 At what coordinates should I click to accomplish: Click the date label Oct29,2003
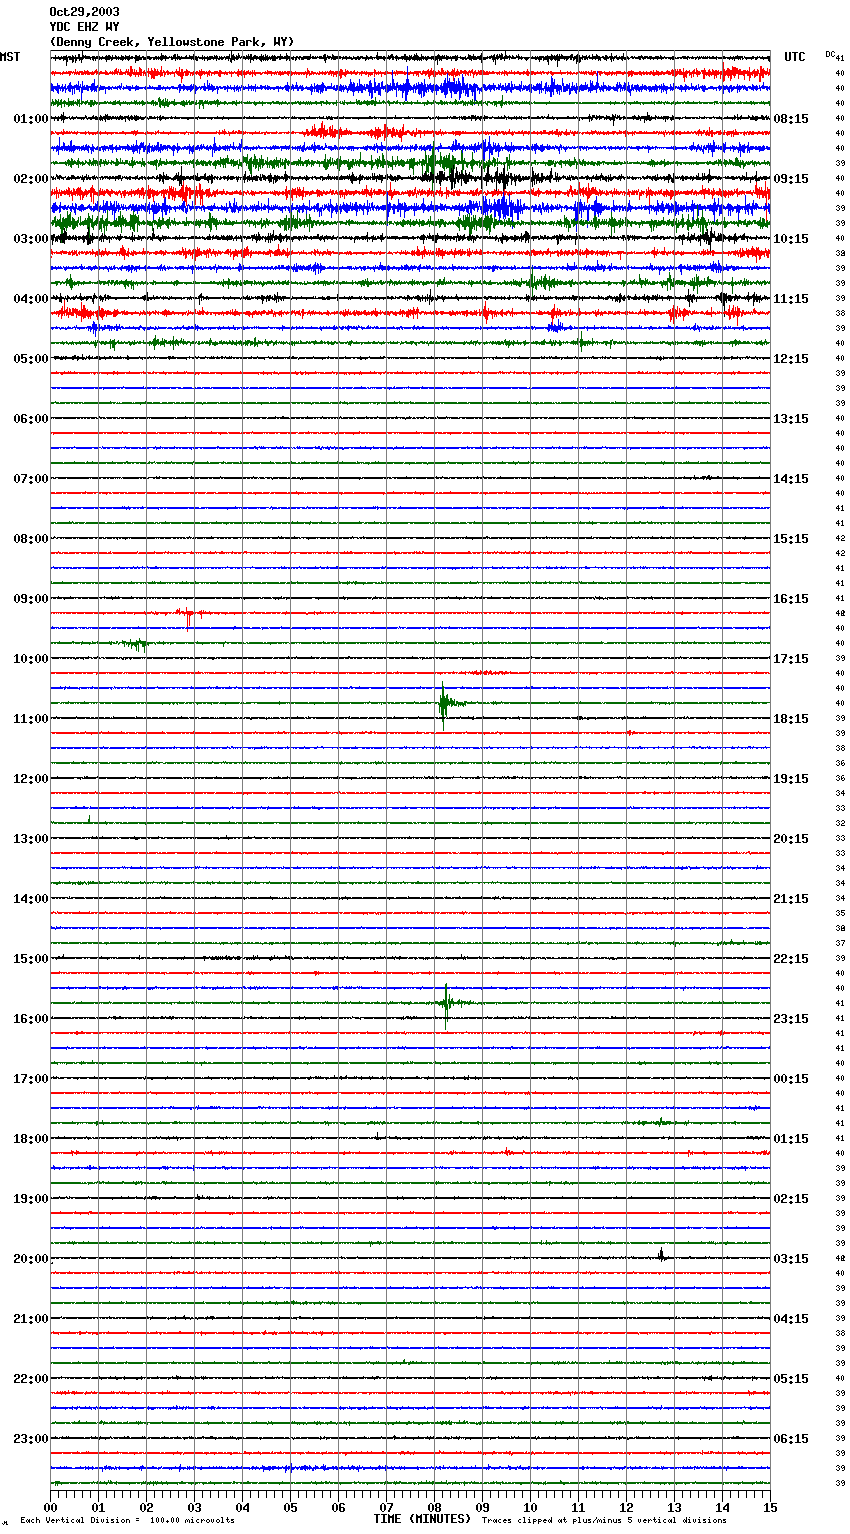[84, 12]
